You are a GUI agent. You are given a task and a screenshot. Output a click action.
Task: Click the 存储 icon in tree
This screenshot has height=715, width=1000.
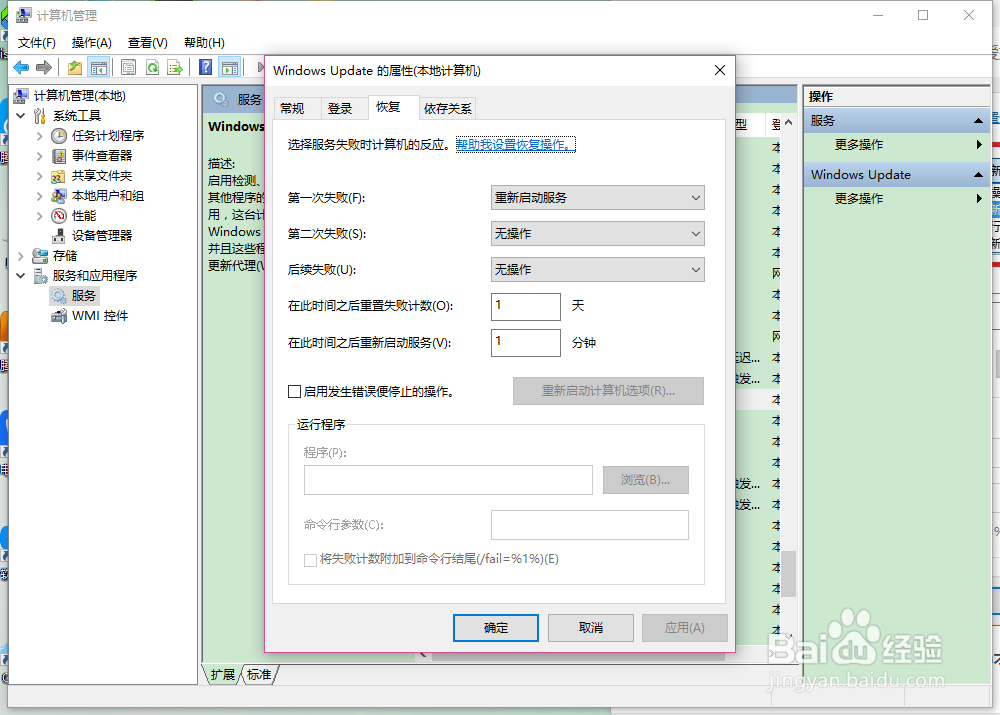click(40, 256)
